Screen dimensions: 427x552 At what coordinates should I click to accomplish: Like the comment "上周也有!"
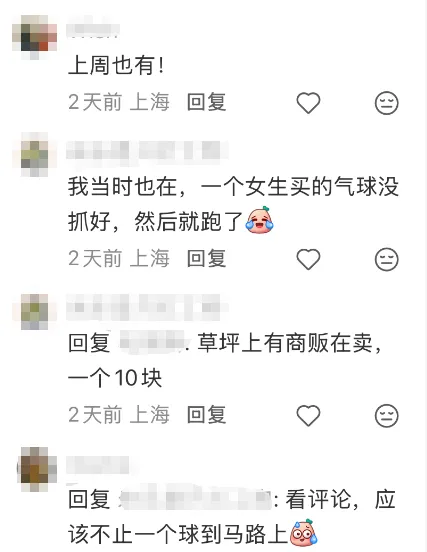308,103
